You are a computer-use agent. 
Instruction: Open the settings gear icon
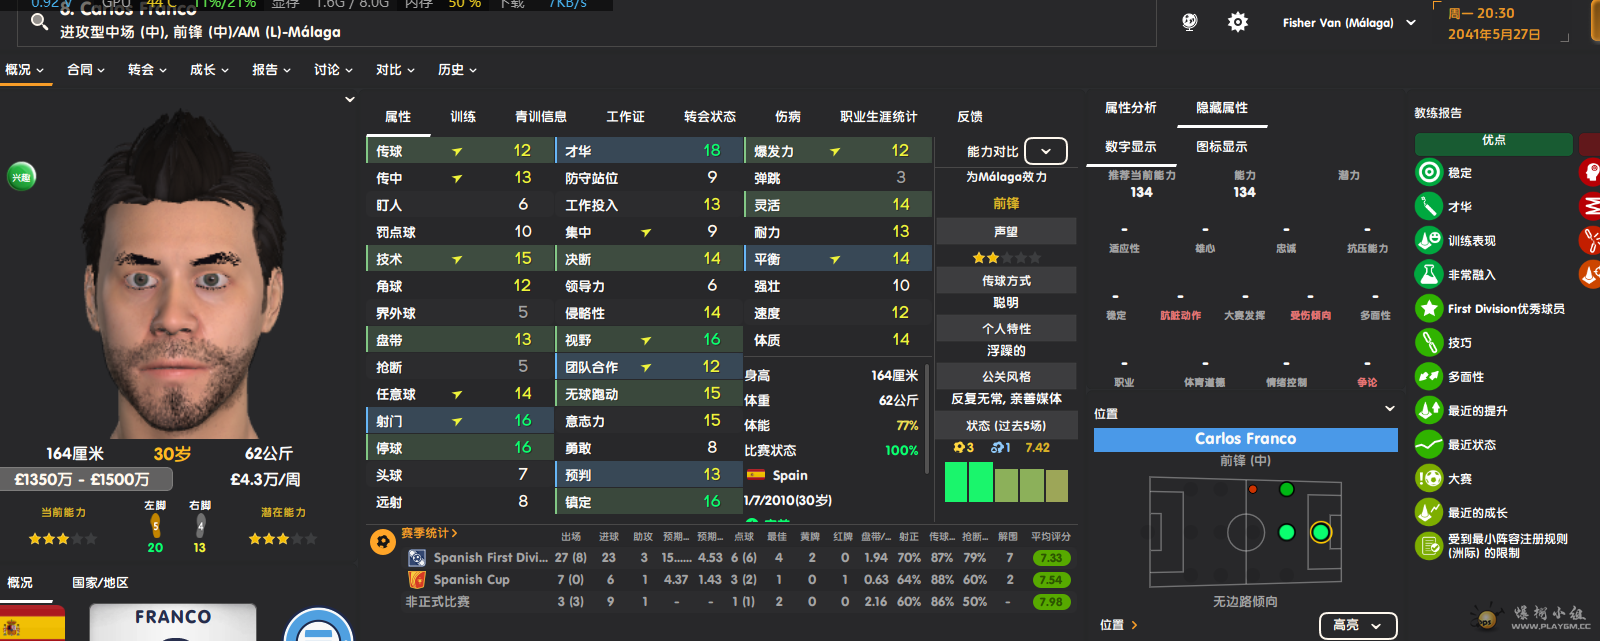coord(1238,22)
